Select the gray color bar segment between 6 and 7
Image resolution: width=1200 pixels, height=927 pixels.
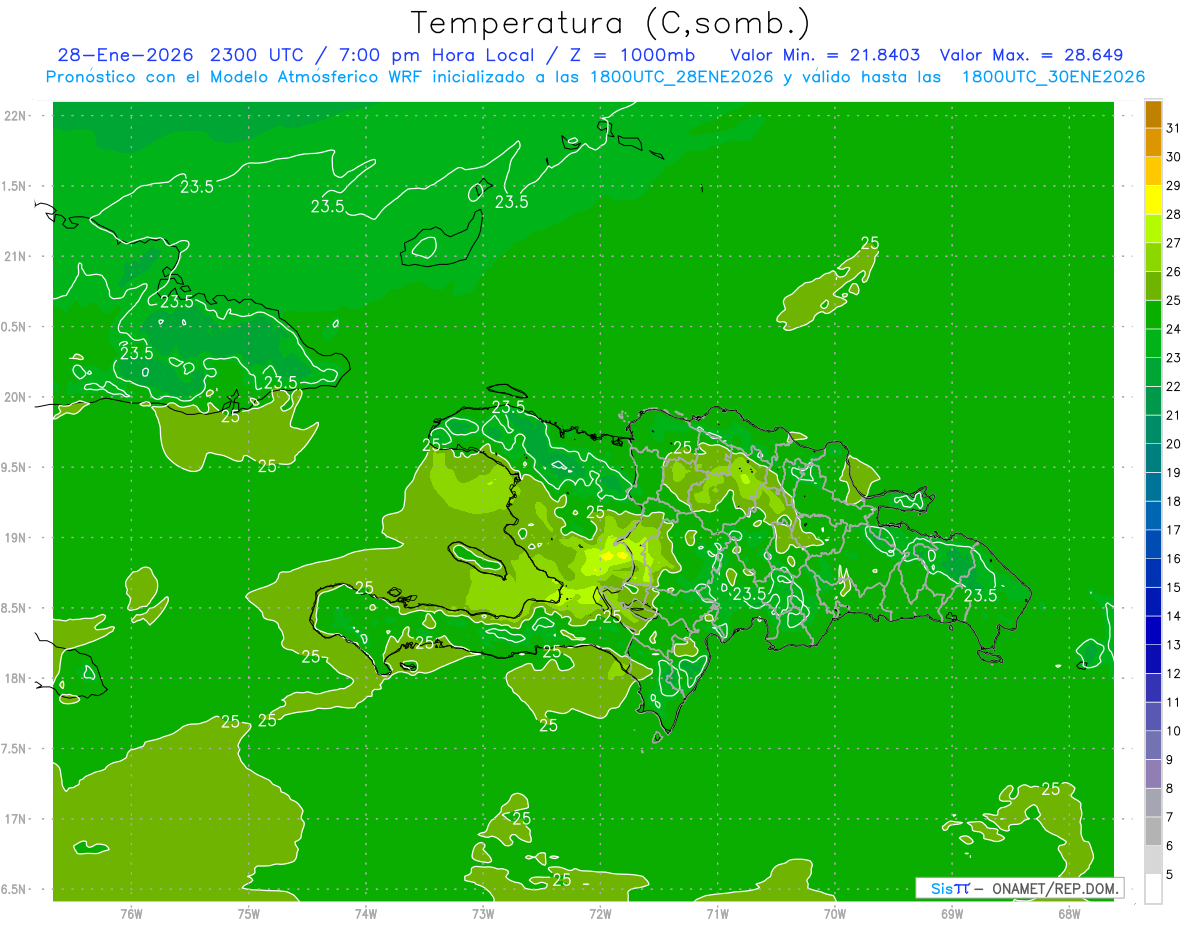pyautogui.click(x=1153, y=832)
